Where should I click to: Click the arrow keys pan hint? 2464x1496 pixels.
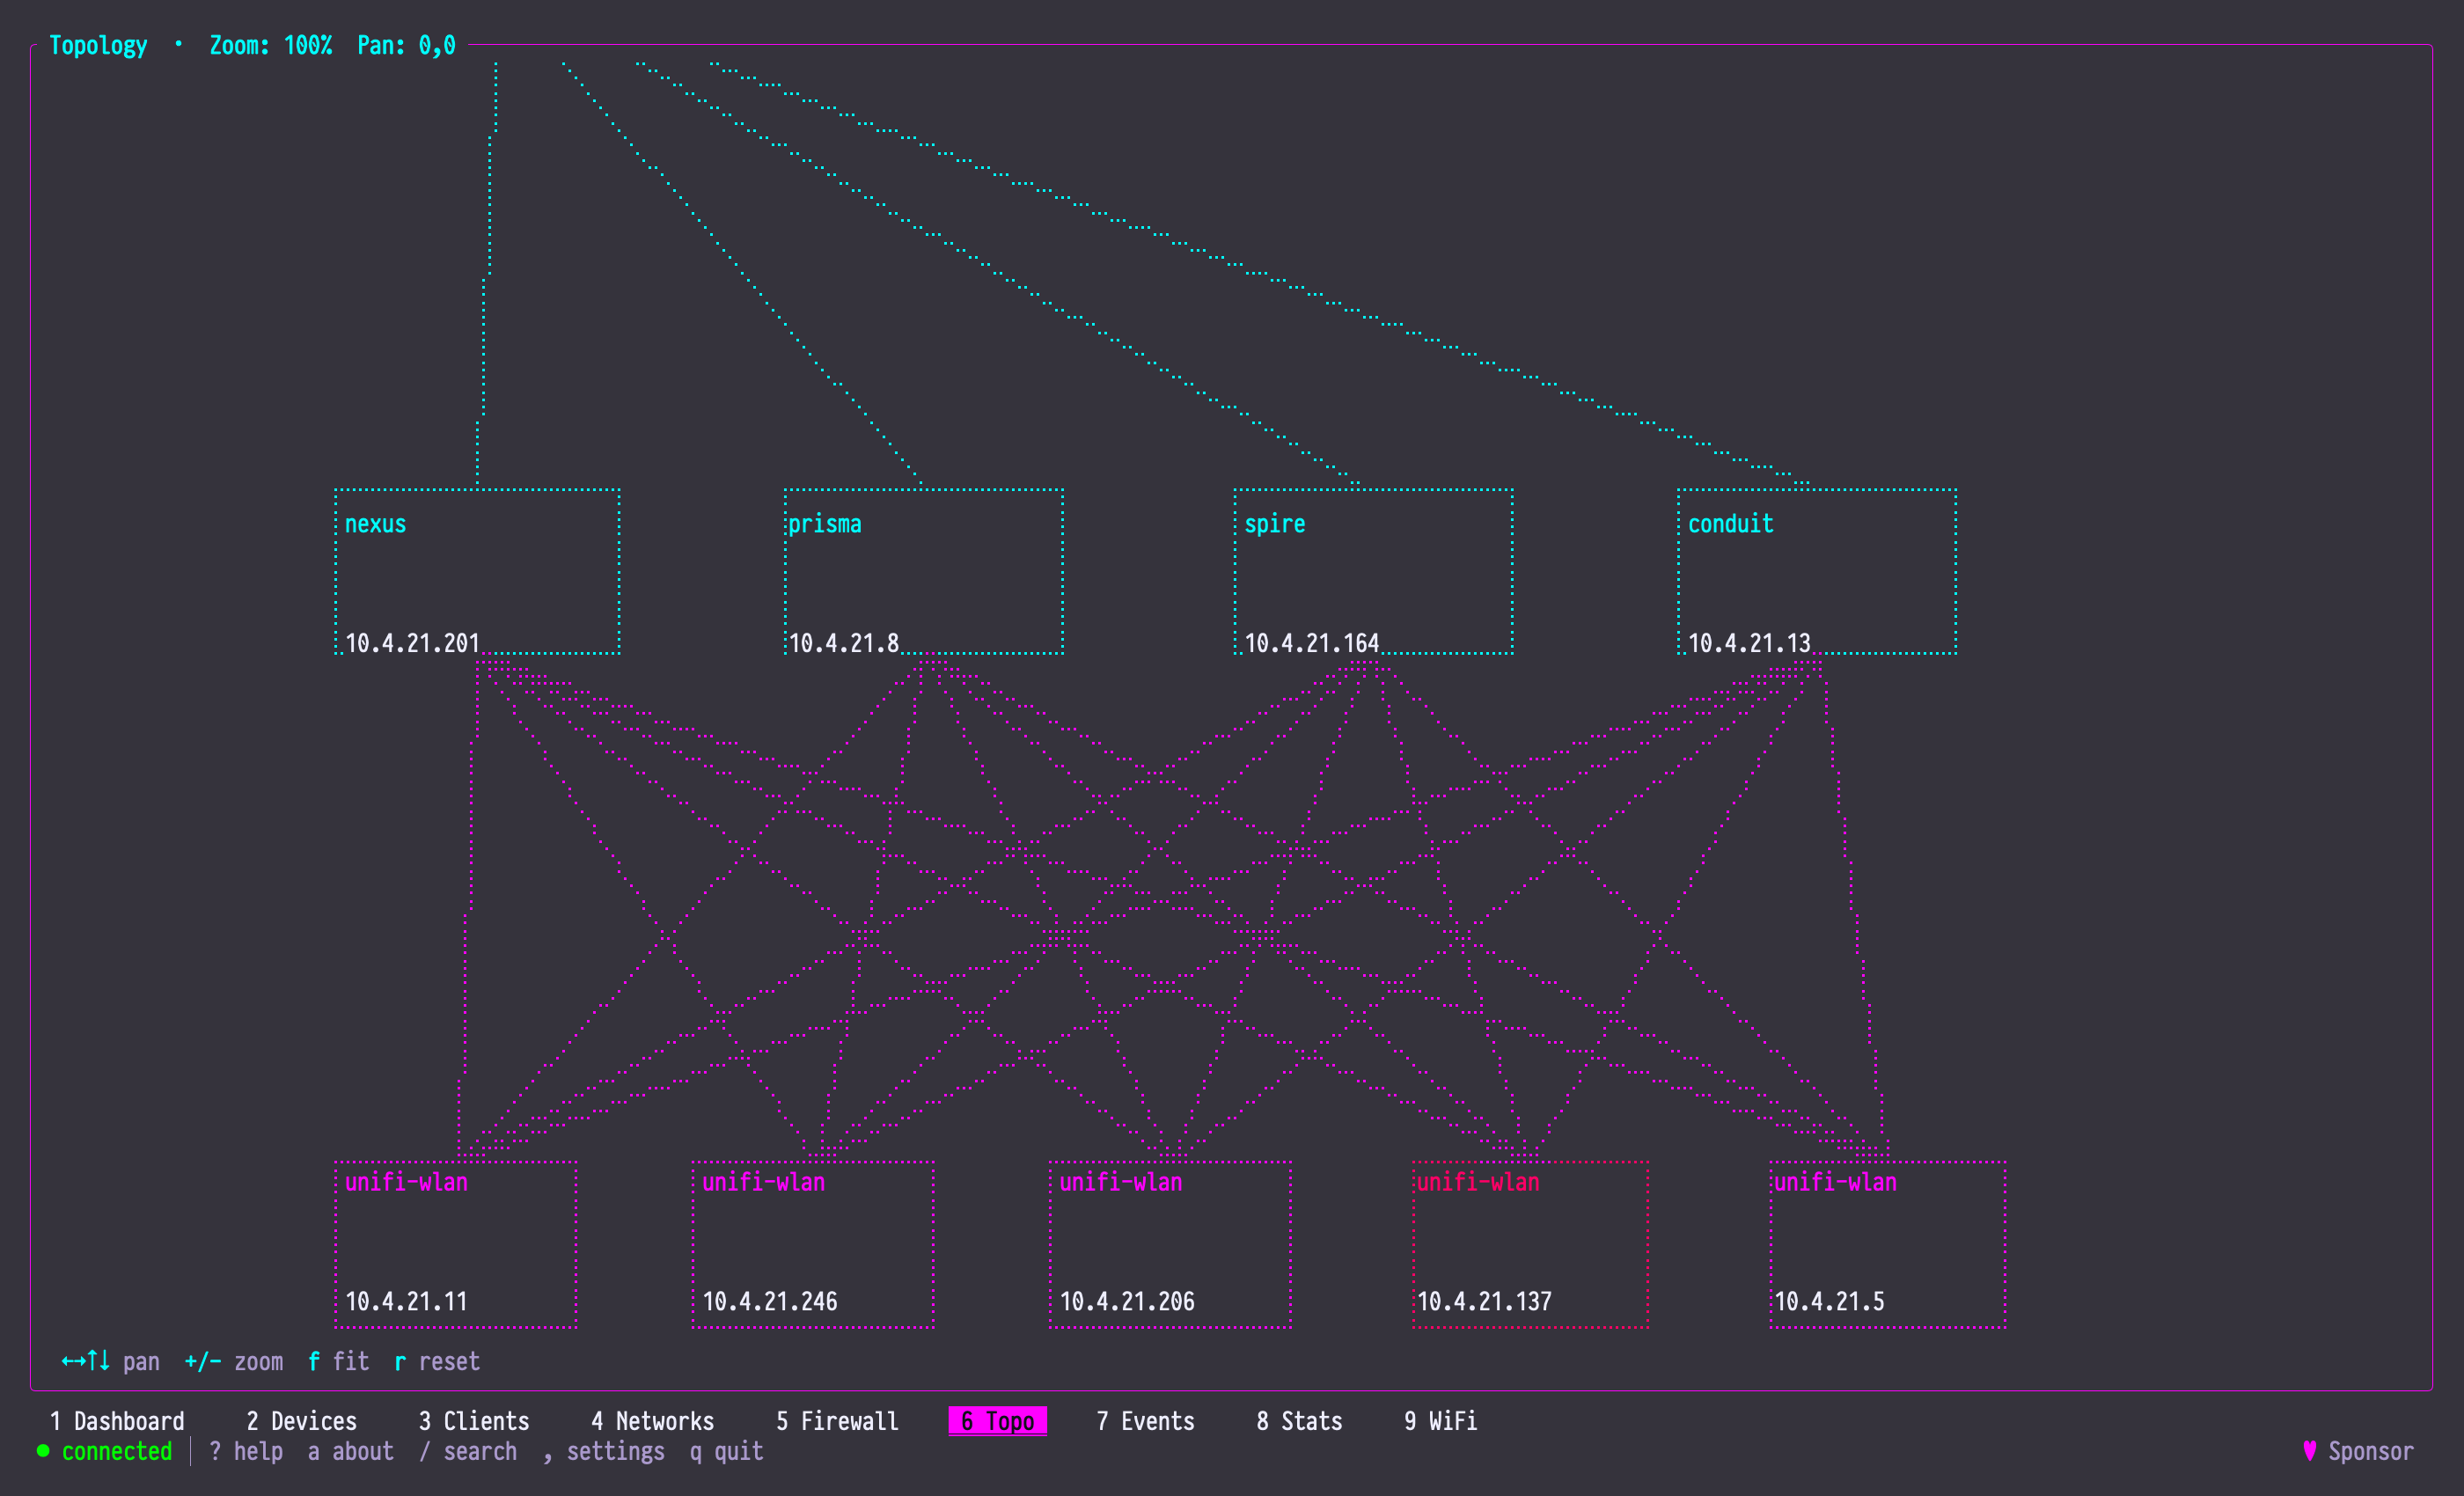(x=111, y=1361)
